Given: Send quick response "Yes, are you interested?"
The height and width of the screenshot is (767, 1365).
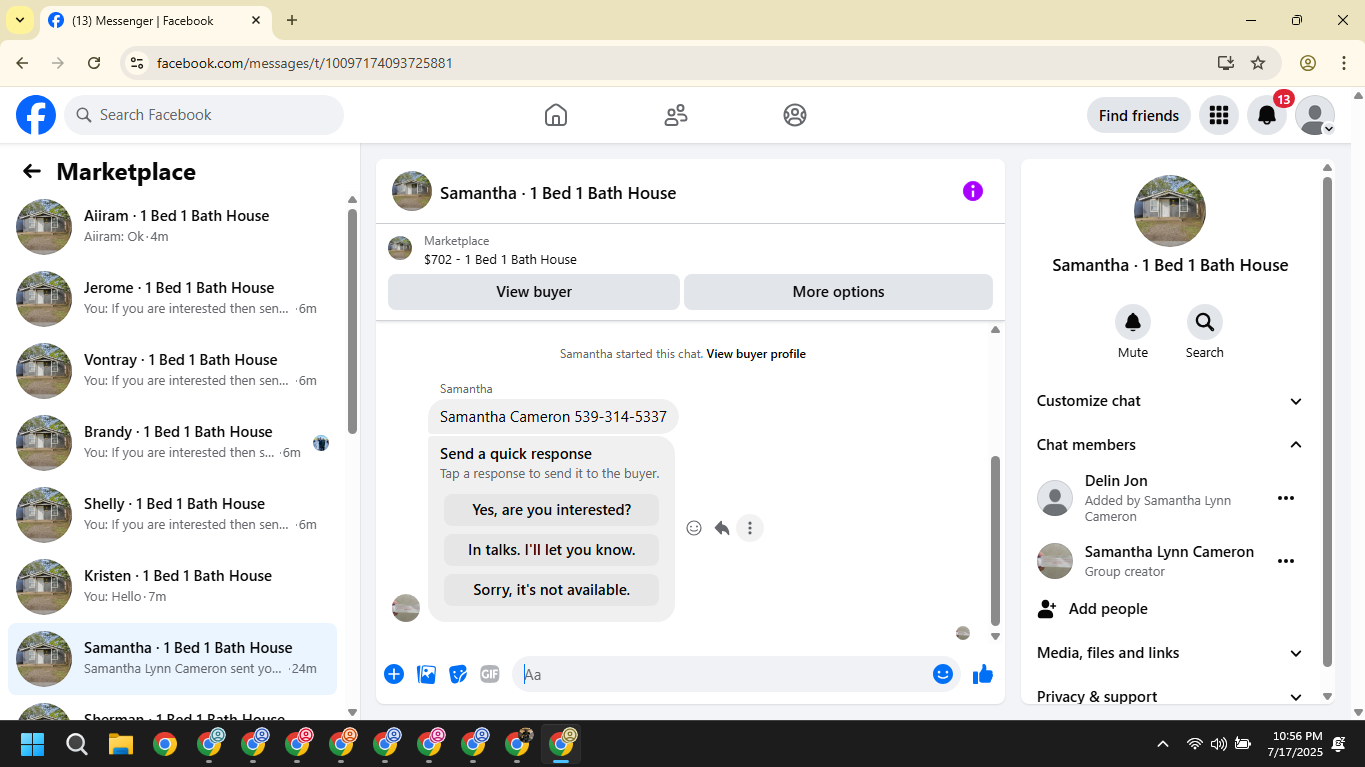Looking at the screenshot, I should [552, 510].
